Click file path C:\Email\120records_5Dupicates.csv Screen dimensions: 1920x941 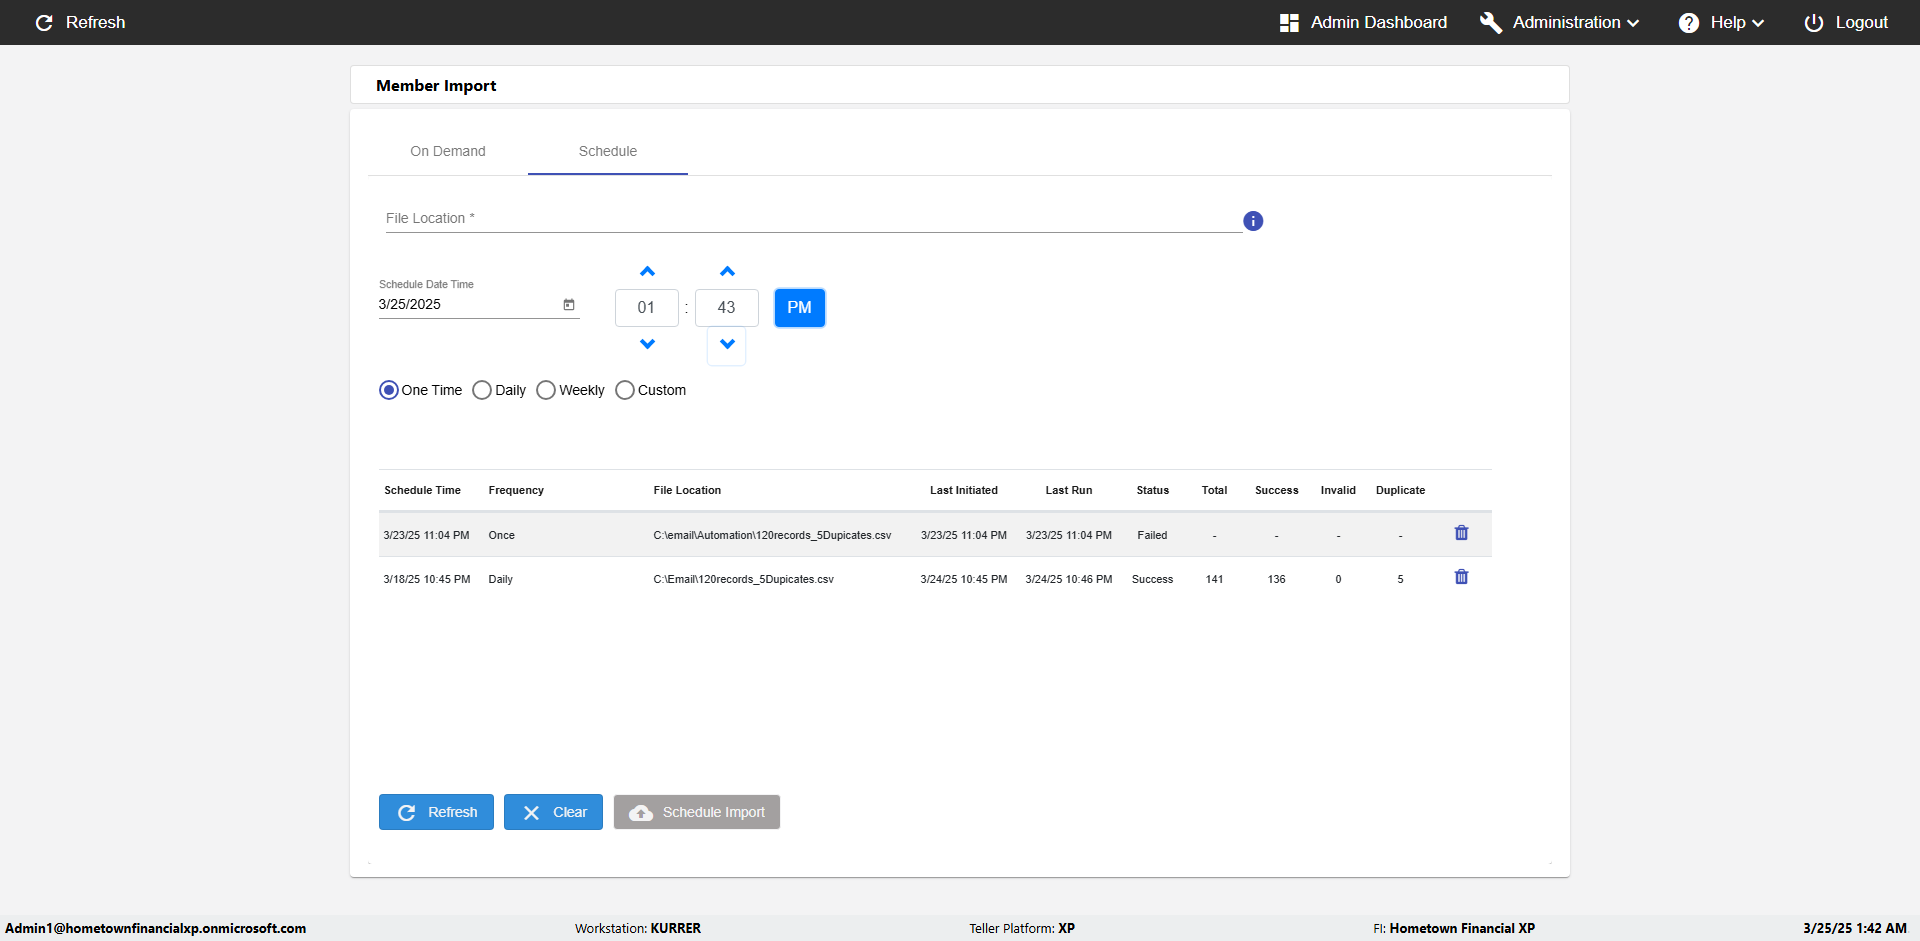tap(743, 579)
